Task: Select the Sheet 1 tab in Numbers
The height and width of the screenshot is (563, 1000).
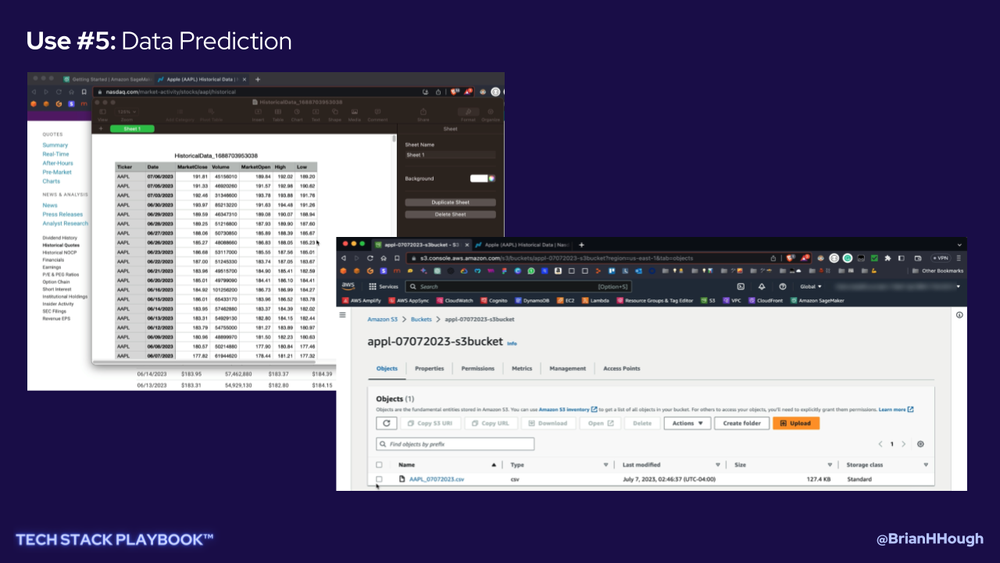Action: coord(132,129)
